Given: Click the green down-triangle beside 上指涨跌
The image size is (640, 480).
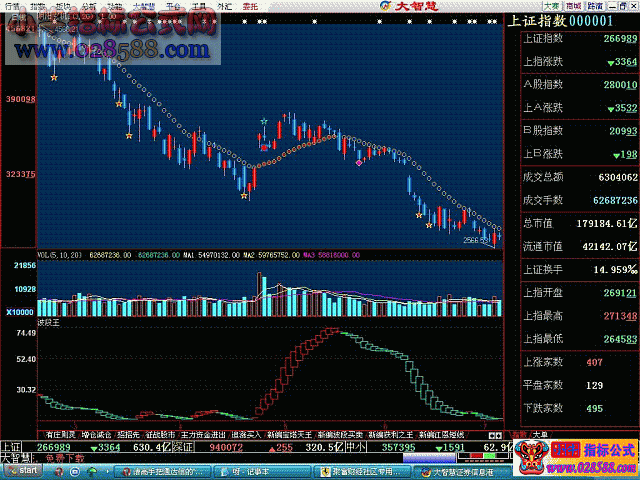Looking at the screenshot, I should (x=609, y=63).
